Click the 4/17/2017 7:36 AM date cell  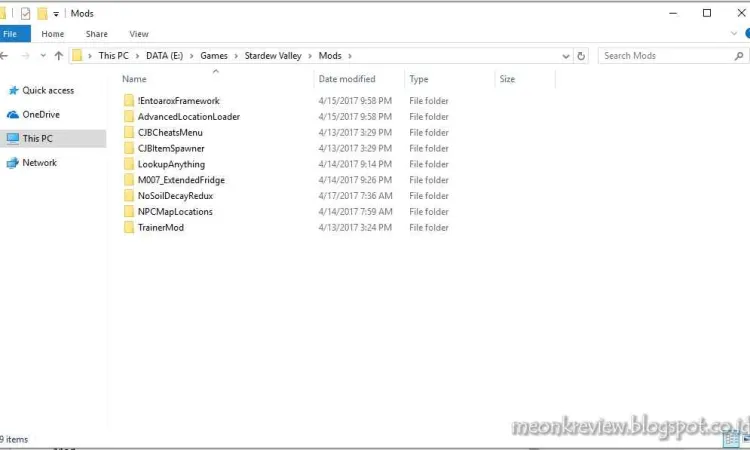[355, 196]
